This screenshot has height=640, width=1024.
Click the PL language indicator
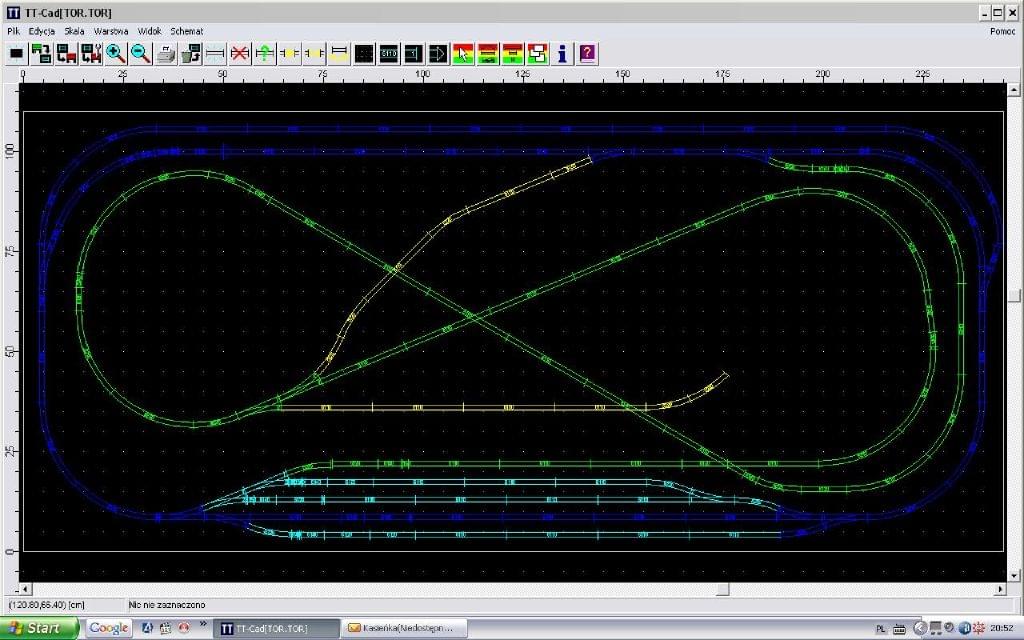click(881, 629)
